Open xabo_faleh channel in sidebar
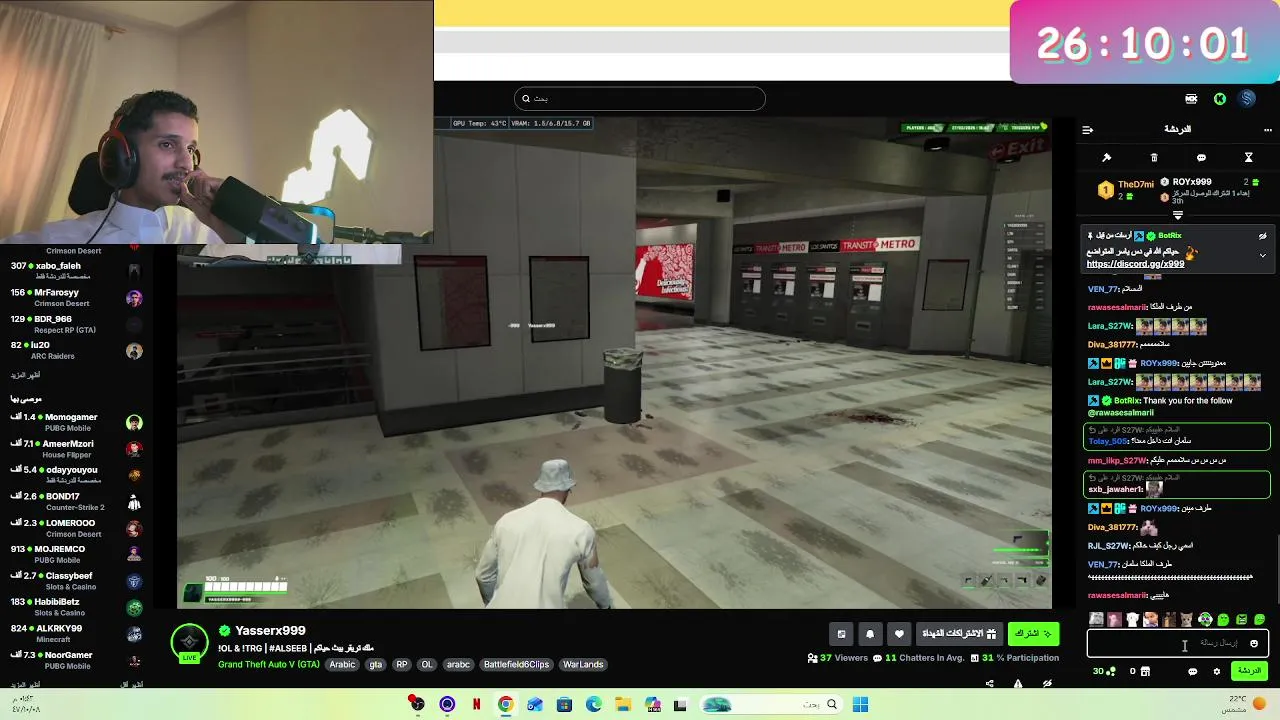1280x720 pixels. [x=76, y=271]
